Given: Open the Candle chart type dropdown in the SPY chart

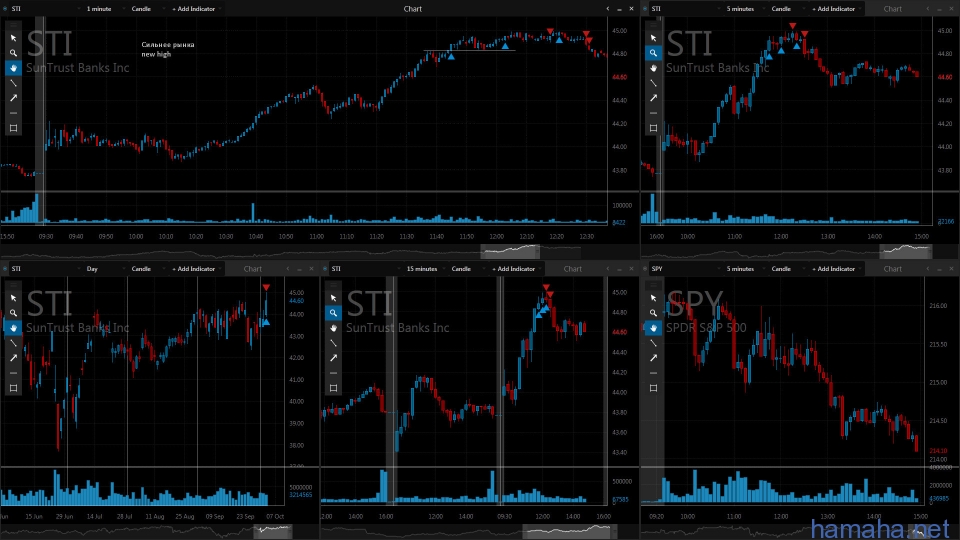Looking at the screenshot, I should tap(786, 269).
